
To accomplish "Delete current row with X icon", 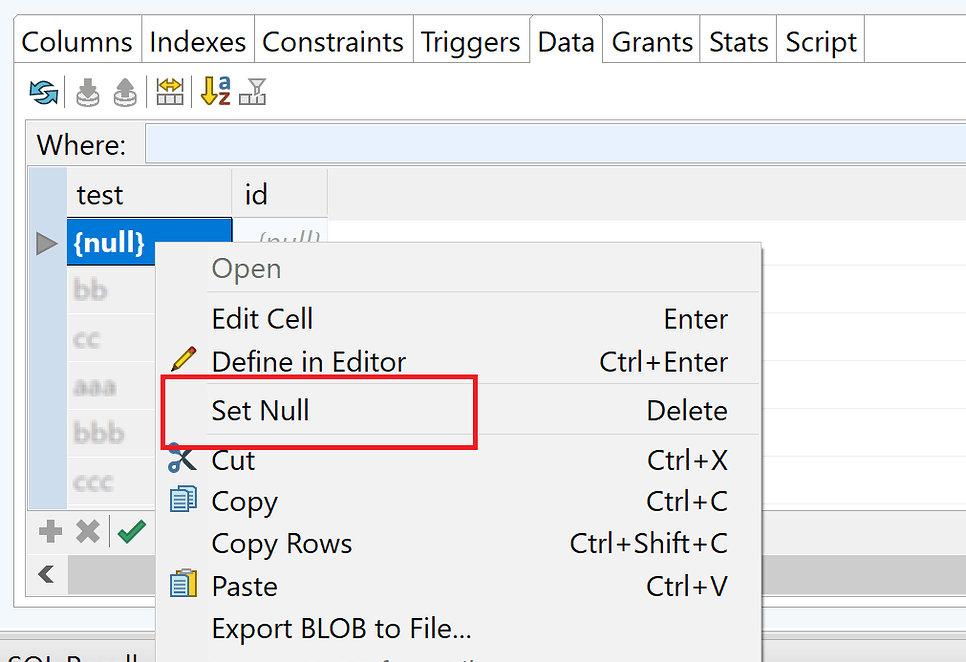I will [x=88, y=531].
